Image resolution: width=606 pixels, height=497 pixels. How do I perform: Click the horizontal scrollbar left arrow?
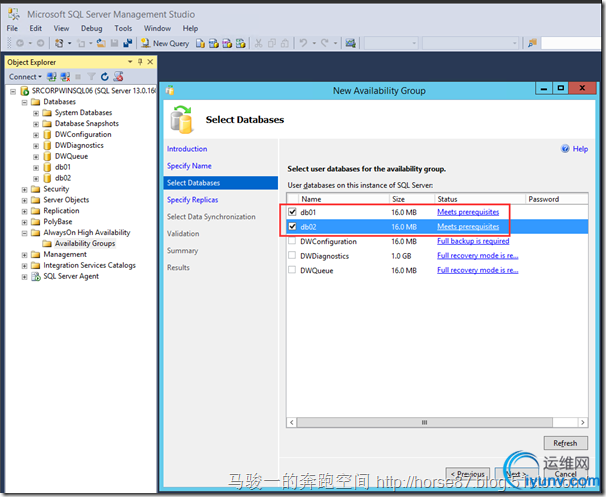click(x=292, y=422)
